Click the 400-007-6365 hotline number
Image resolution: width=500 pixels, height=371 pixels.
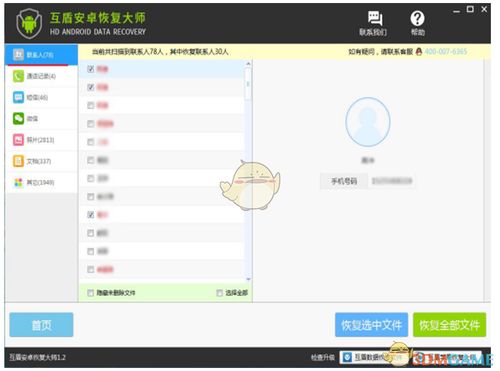coord(446,52)
